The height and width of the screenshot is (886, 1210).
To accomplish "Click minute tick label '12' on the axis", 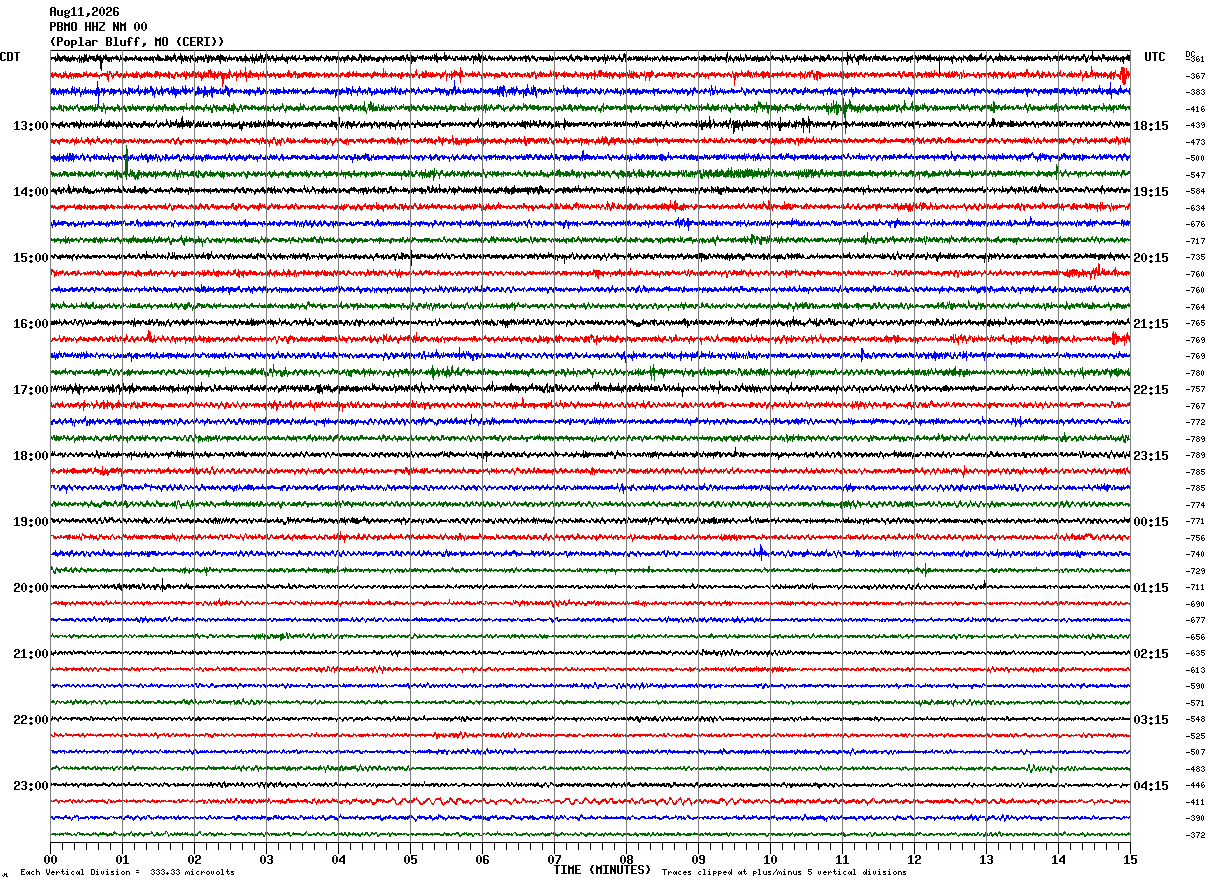I will coord(914,859).
